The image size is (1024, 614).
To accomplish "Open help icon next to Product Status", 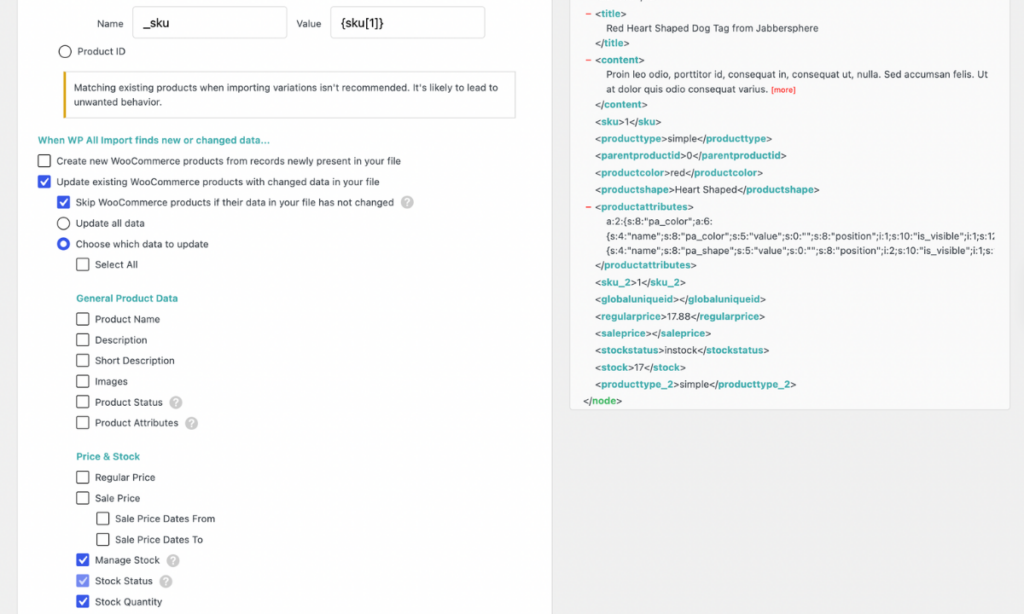I will click(x=176, y=402).
